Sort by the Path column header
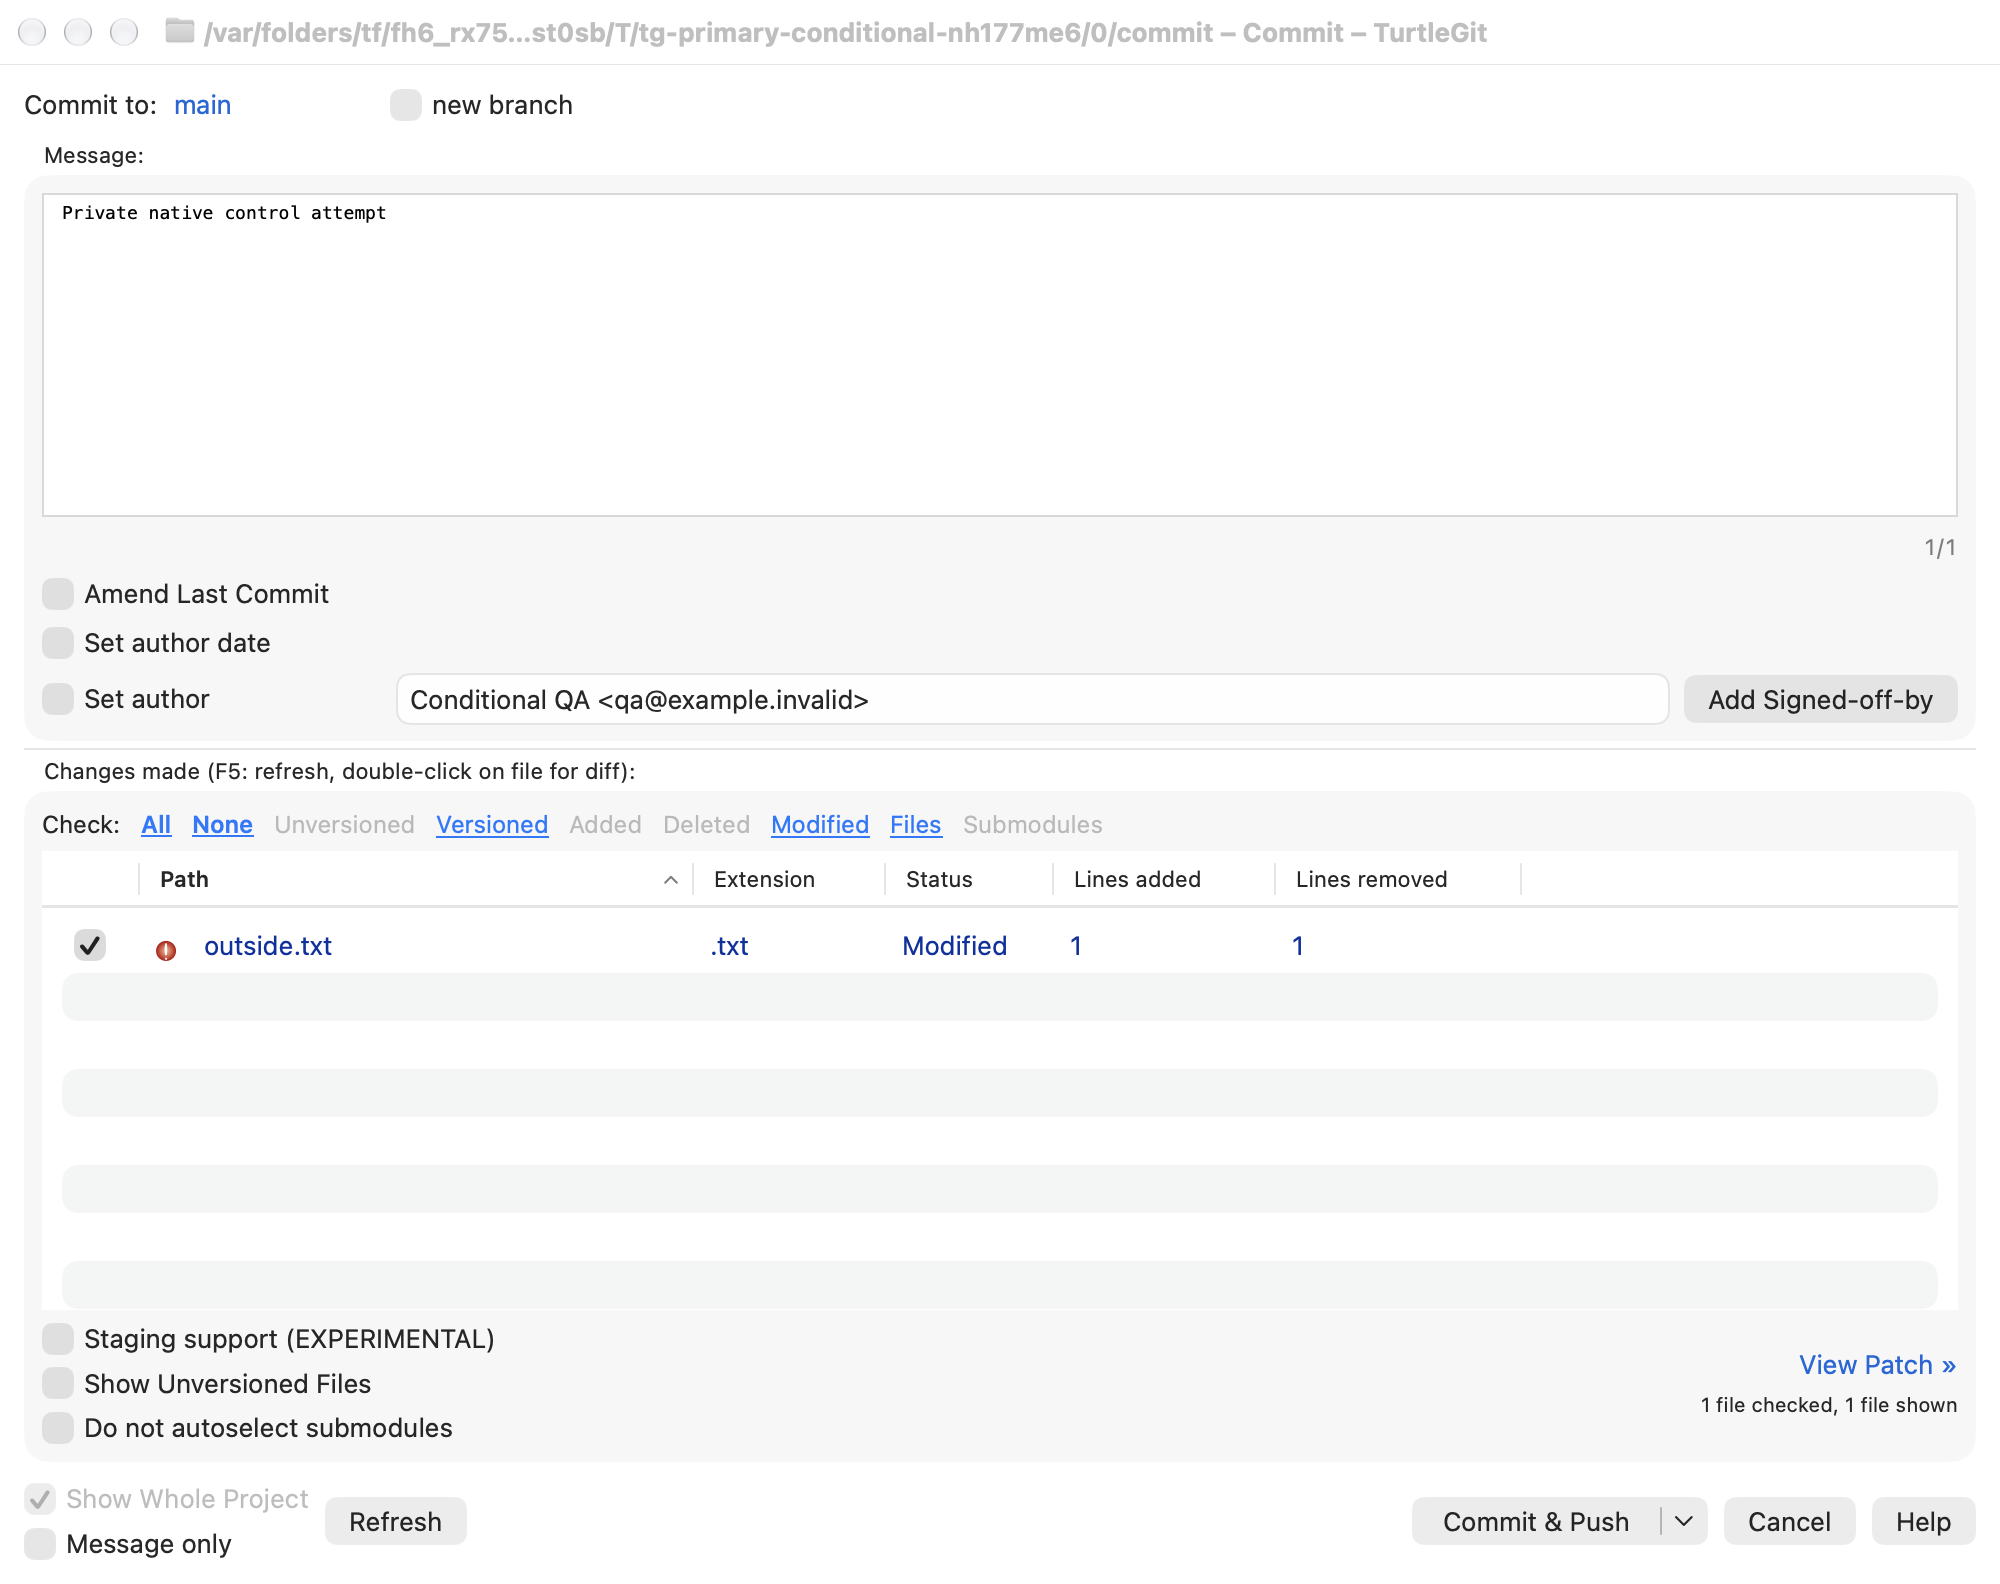 (x=415, y=880)
